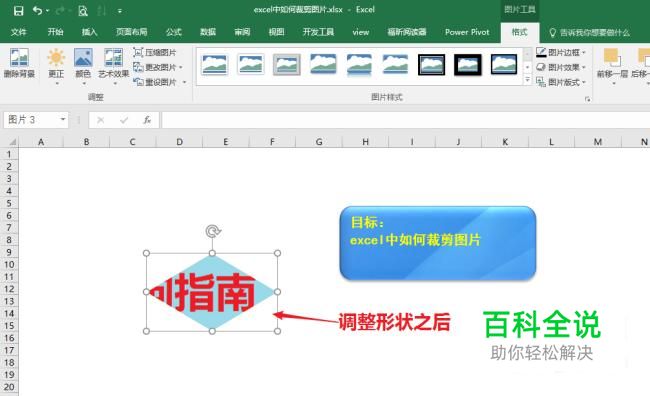Switch to the 插入 ribbon tab

tap(89, 32)
